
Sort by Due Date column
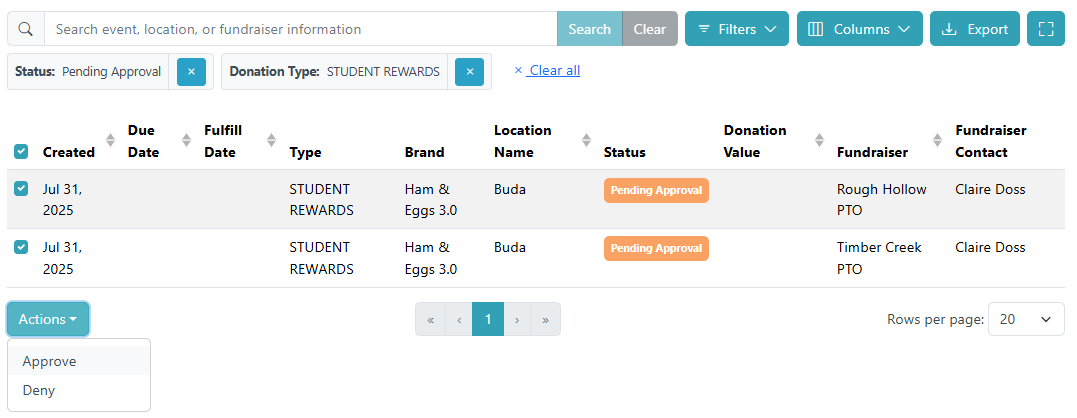click(x=186, y=141)
